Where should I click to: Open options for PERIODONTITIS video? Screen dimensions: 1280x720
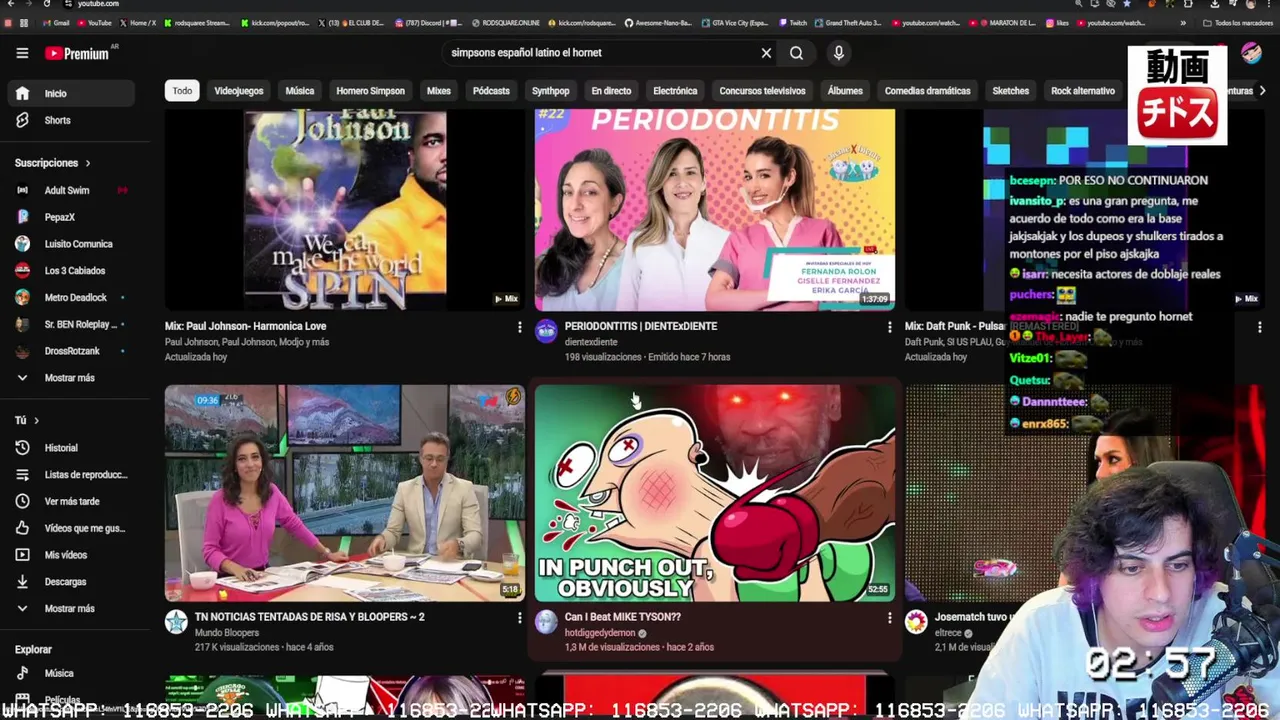click(889, 327)
